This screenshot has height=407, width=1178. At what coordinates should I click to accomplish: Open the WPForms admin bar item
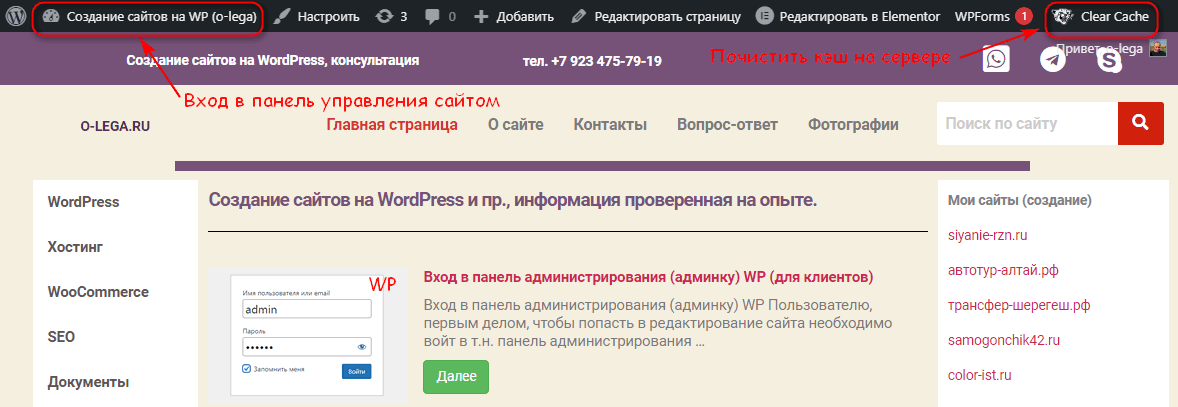pos(992,16)
